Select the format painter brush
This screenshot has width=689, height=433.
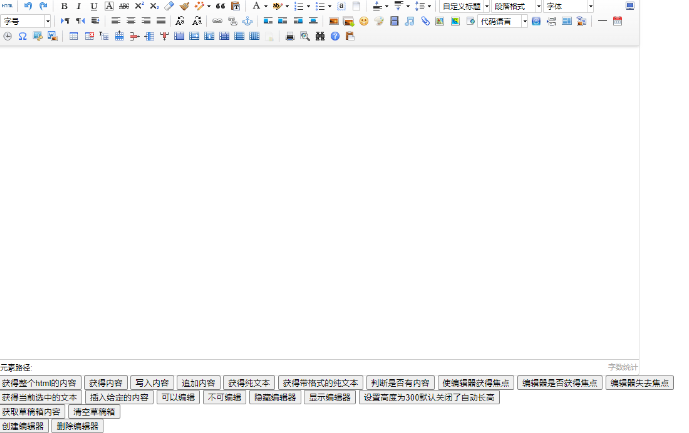click(x=184, y=6)
